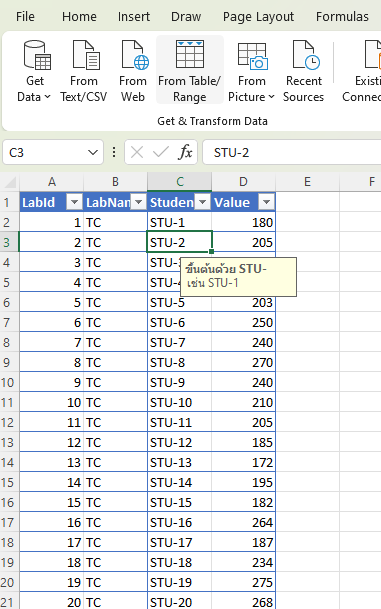This screenshot has height=609, width=381.
Task: Expand the Name Box dropdown
Action: (93, 152)
